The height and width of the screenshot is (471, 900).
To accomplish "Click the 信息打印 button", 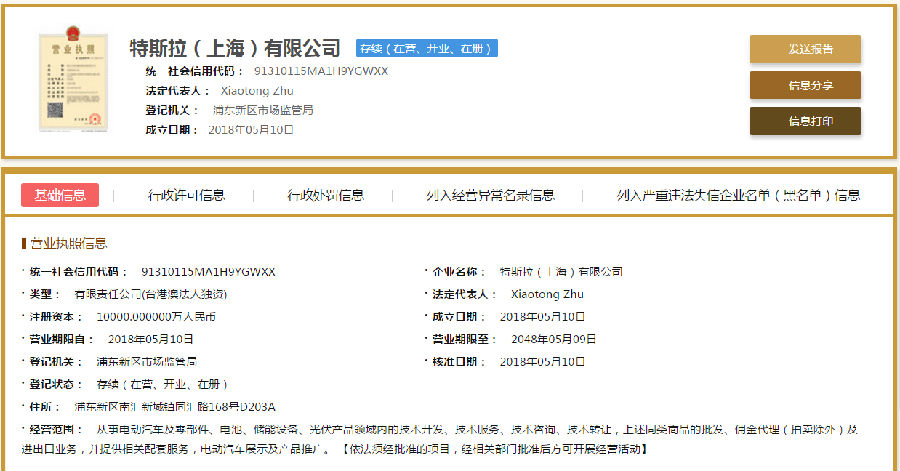I will click(x=805, y=121).
